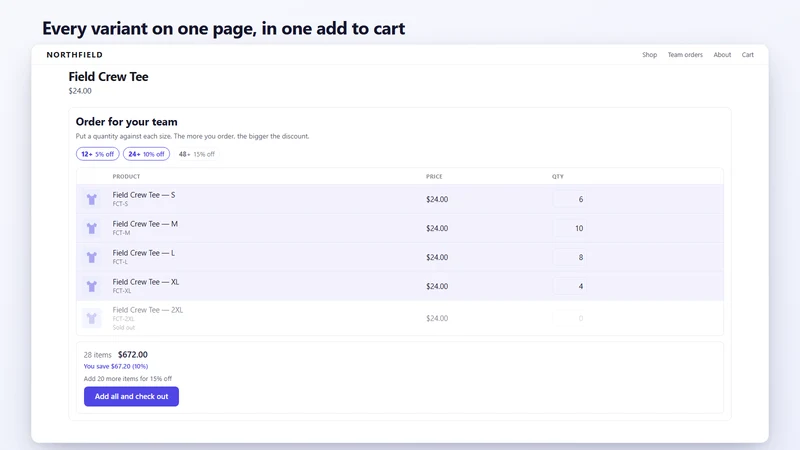The image size is (800, 450).
Task: Click the tee icon for size M
Action: [x=92, y=228]
